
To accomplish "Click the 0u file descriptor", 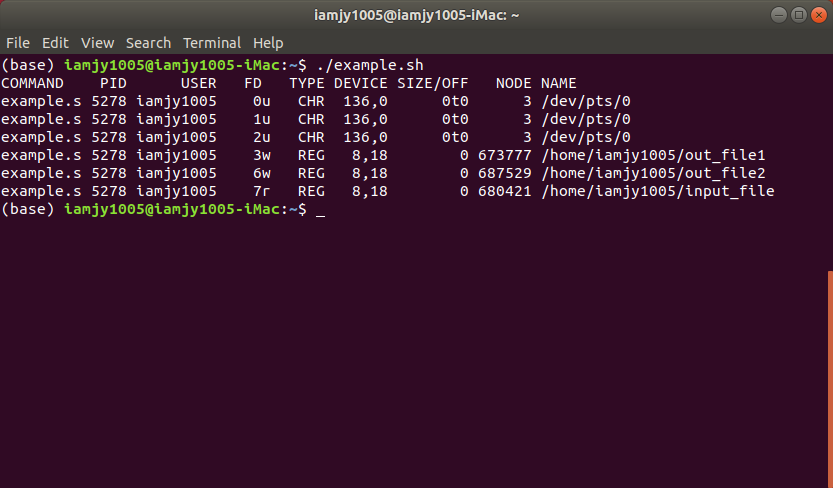I will [262, 101].
